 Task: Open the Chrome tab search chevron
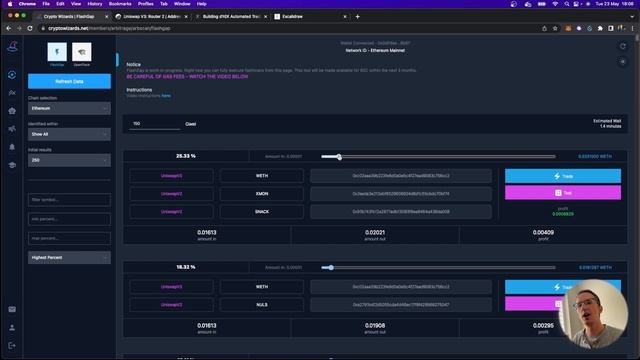(x=633, y=16)
